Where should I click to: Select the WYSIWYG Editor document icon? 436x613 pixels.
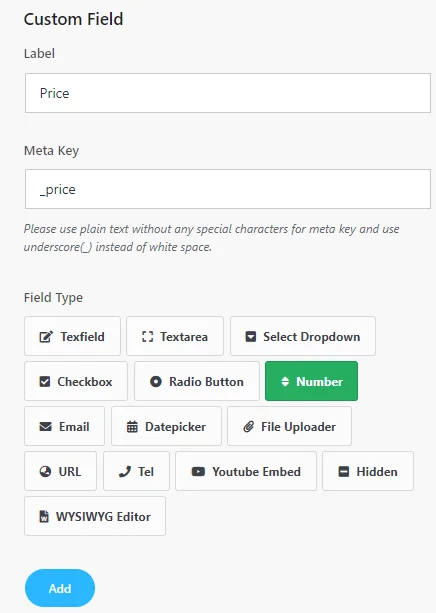tap(44, 516)
